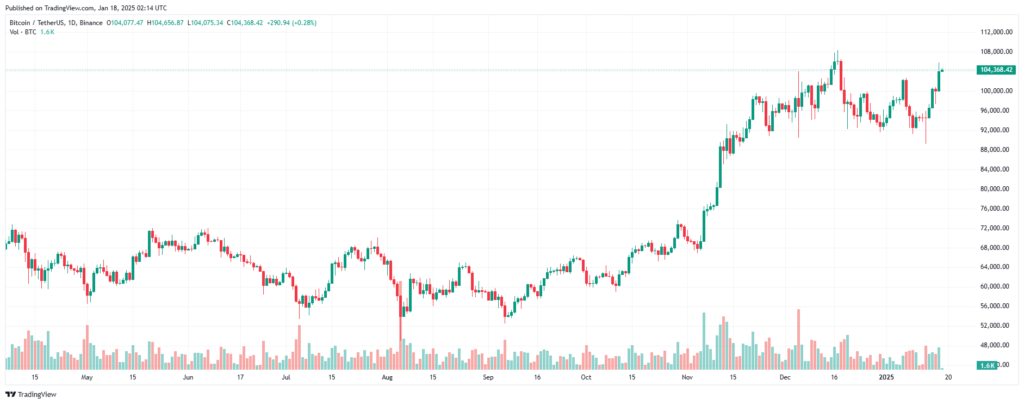1024x404 pixels.
Task: Click the Aug label on time axis
Action: [386, 378]
